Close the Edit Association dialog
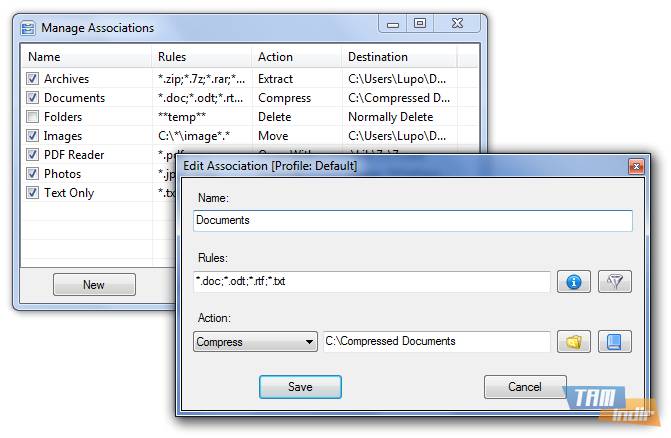Image resolution: width=671 pixels, height=438 pixels. [635, 165]
